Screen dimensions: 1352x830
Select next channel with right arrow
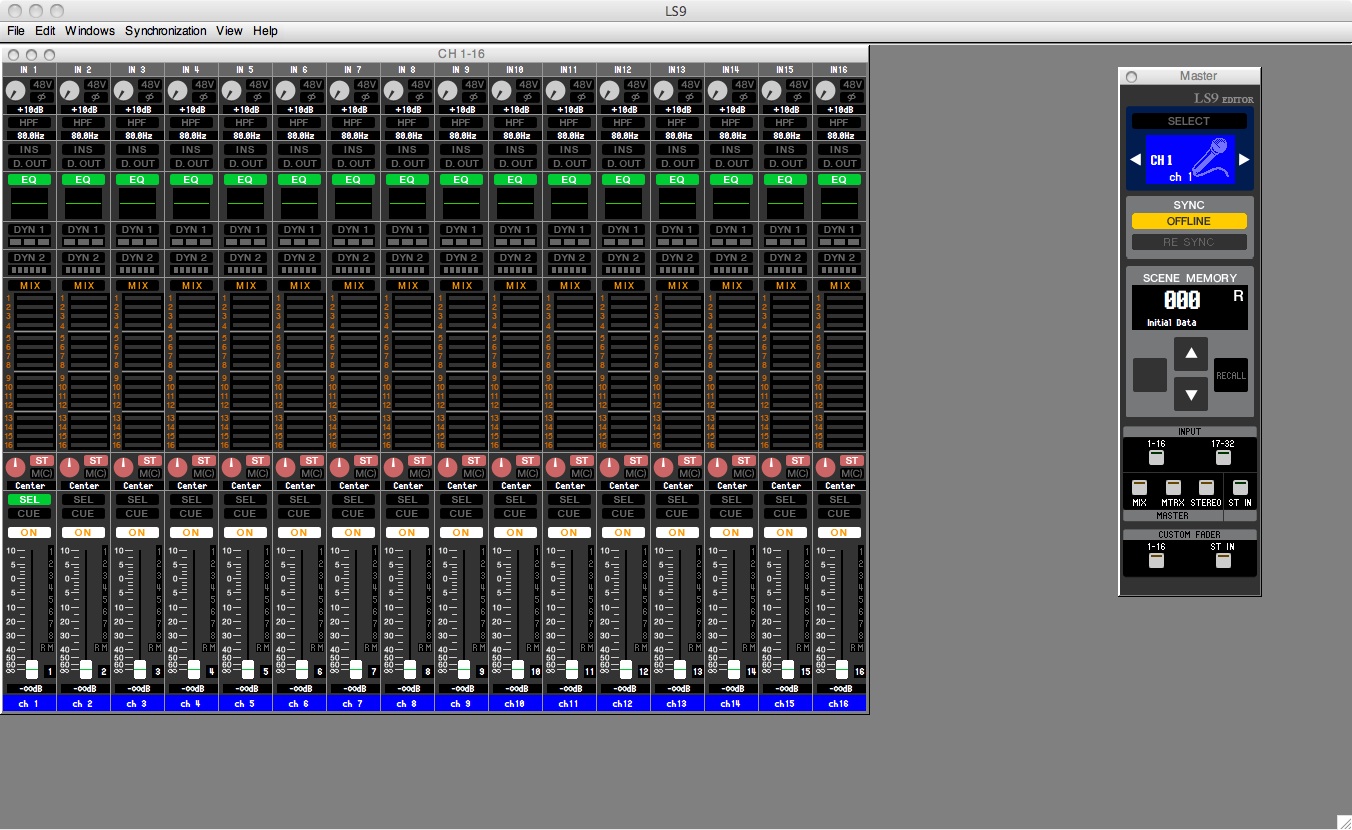pyautogui.click(x=1243, y=160)
